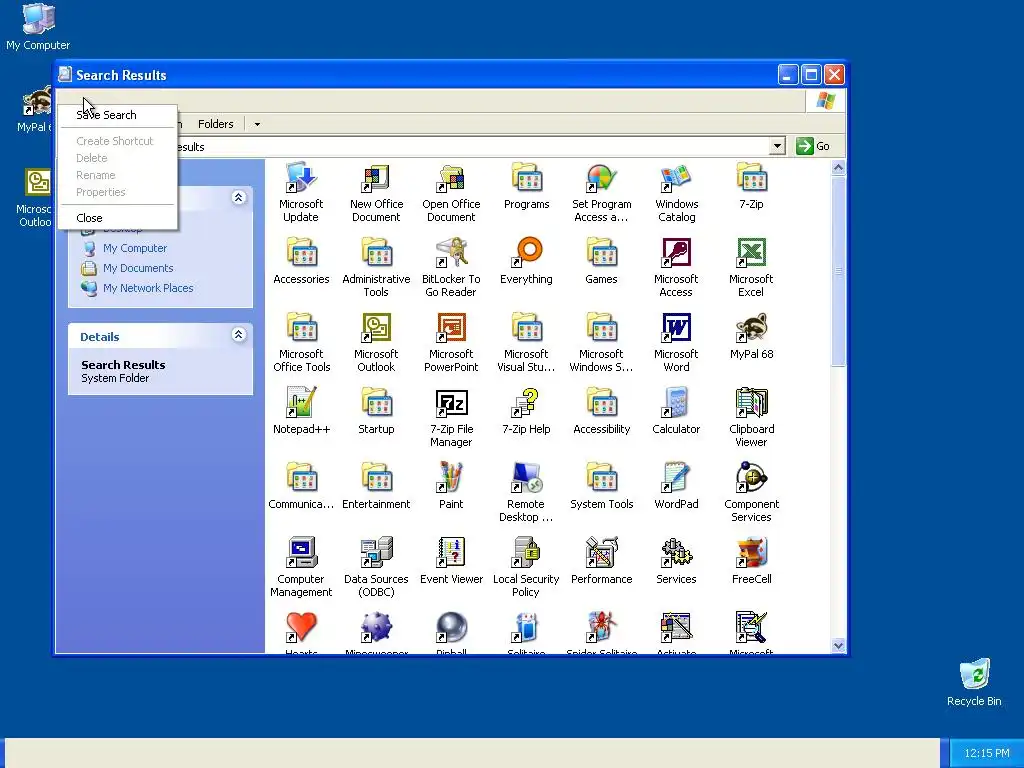
Task: Select the Microsoft Access shortcut
Action: tap(677, 268)
